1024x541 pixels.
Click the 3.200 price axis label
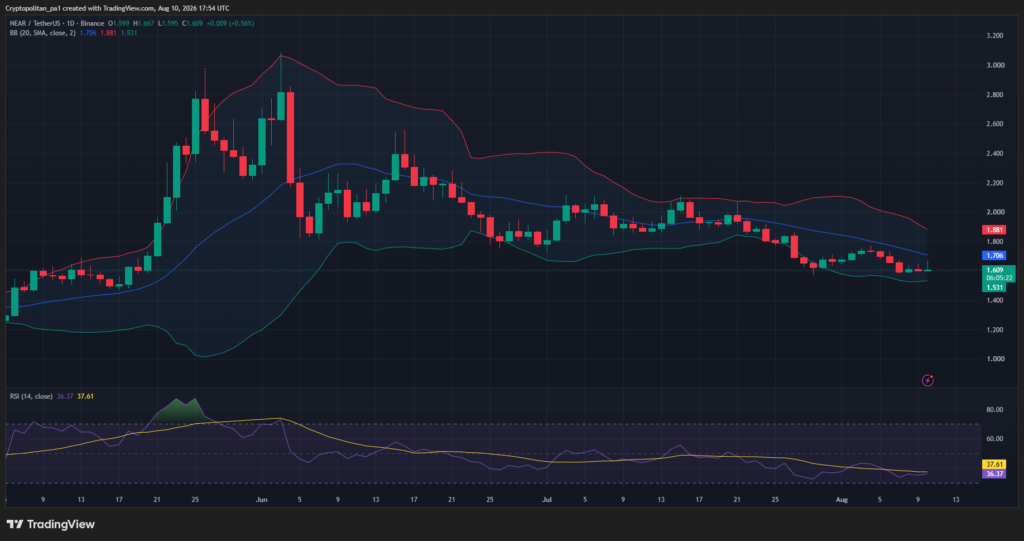(x=995, y=36)
